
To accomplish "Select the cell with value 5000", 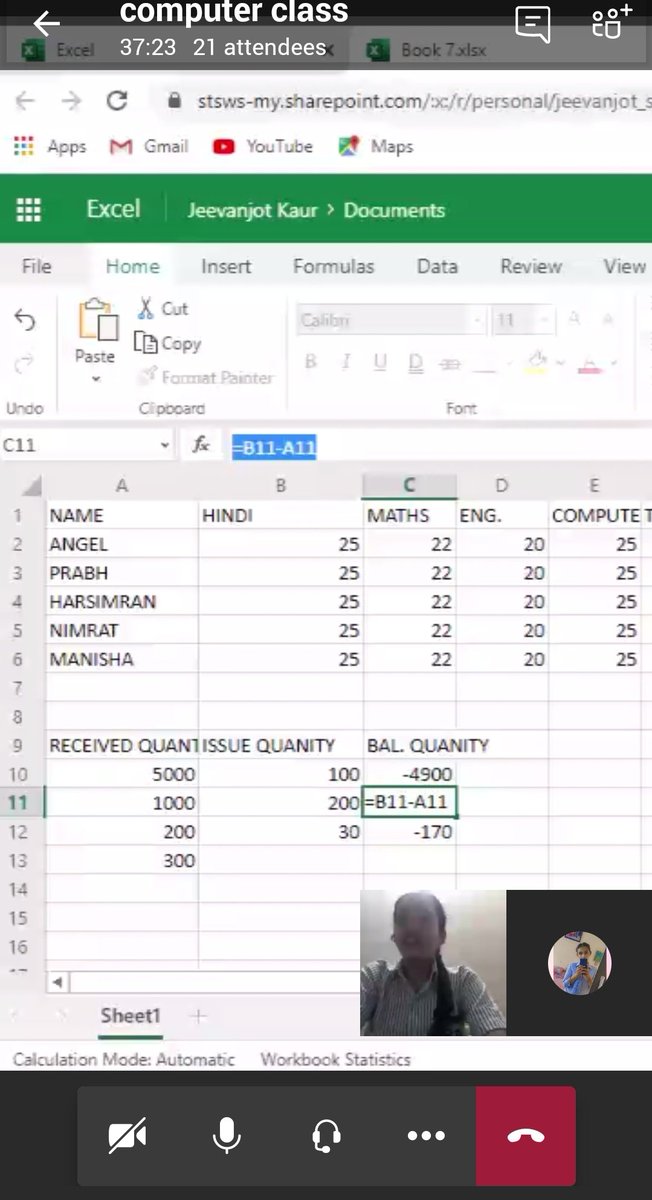I will (122, 774).
